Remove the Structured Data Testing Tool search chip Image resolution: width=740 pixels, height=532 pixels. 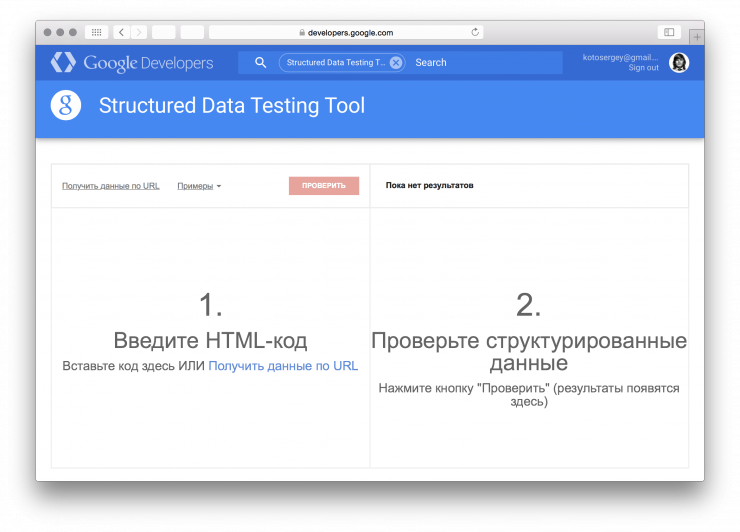pos(396,63)
